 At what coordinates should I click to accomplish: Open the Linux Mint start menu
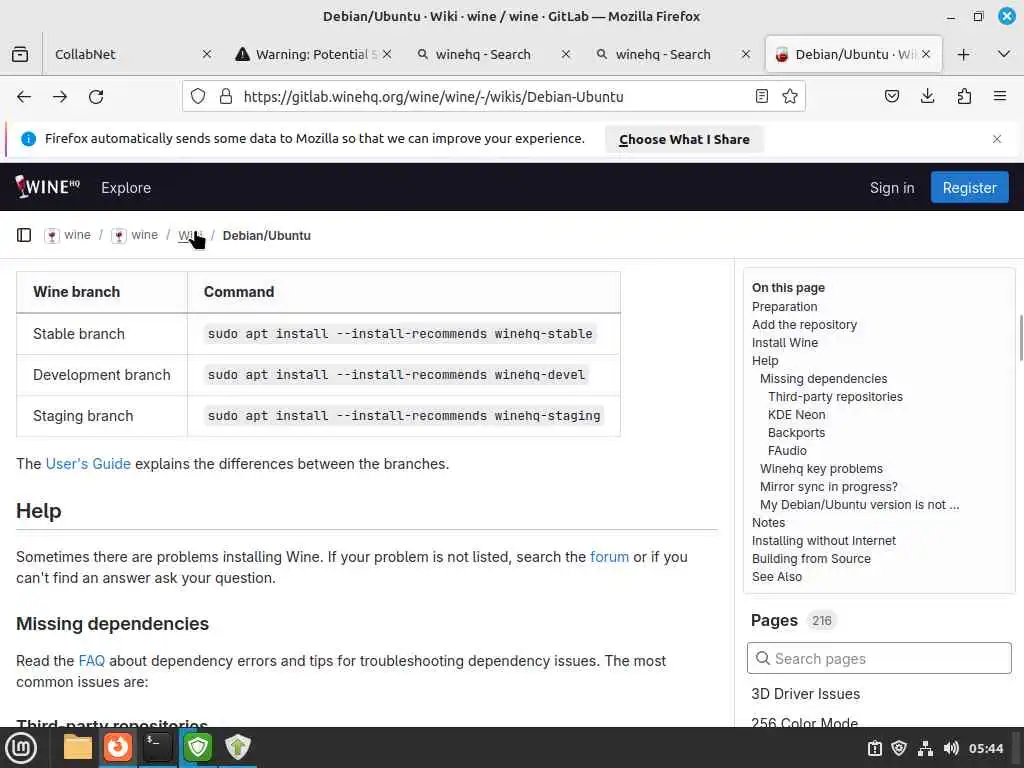point(22,748)
